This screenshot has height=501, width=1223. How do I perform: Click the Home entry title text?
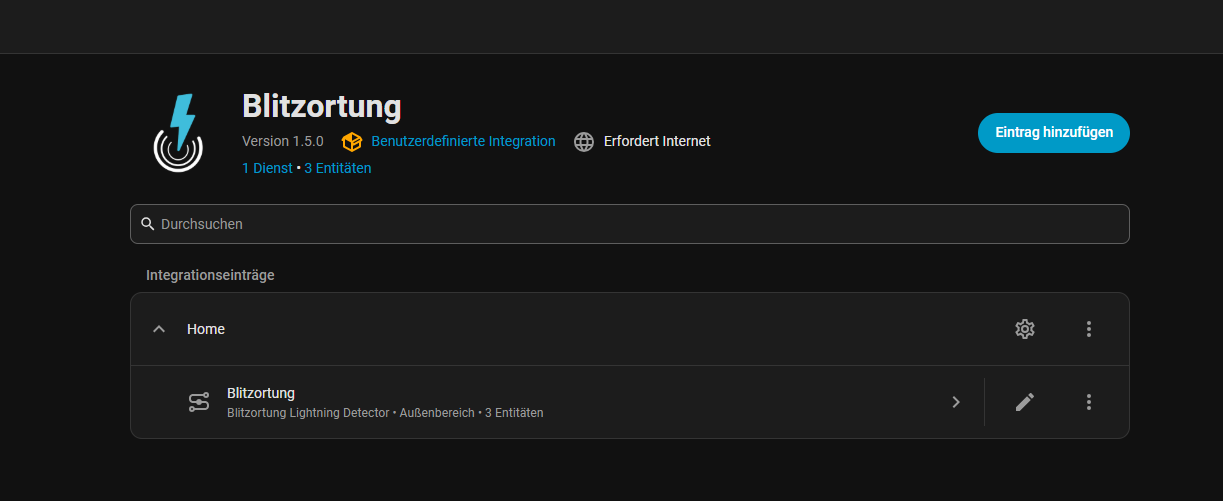[206, 329]
